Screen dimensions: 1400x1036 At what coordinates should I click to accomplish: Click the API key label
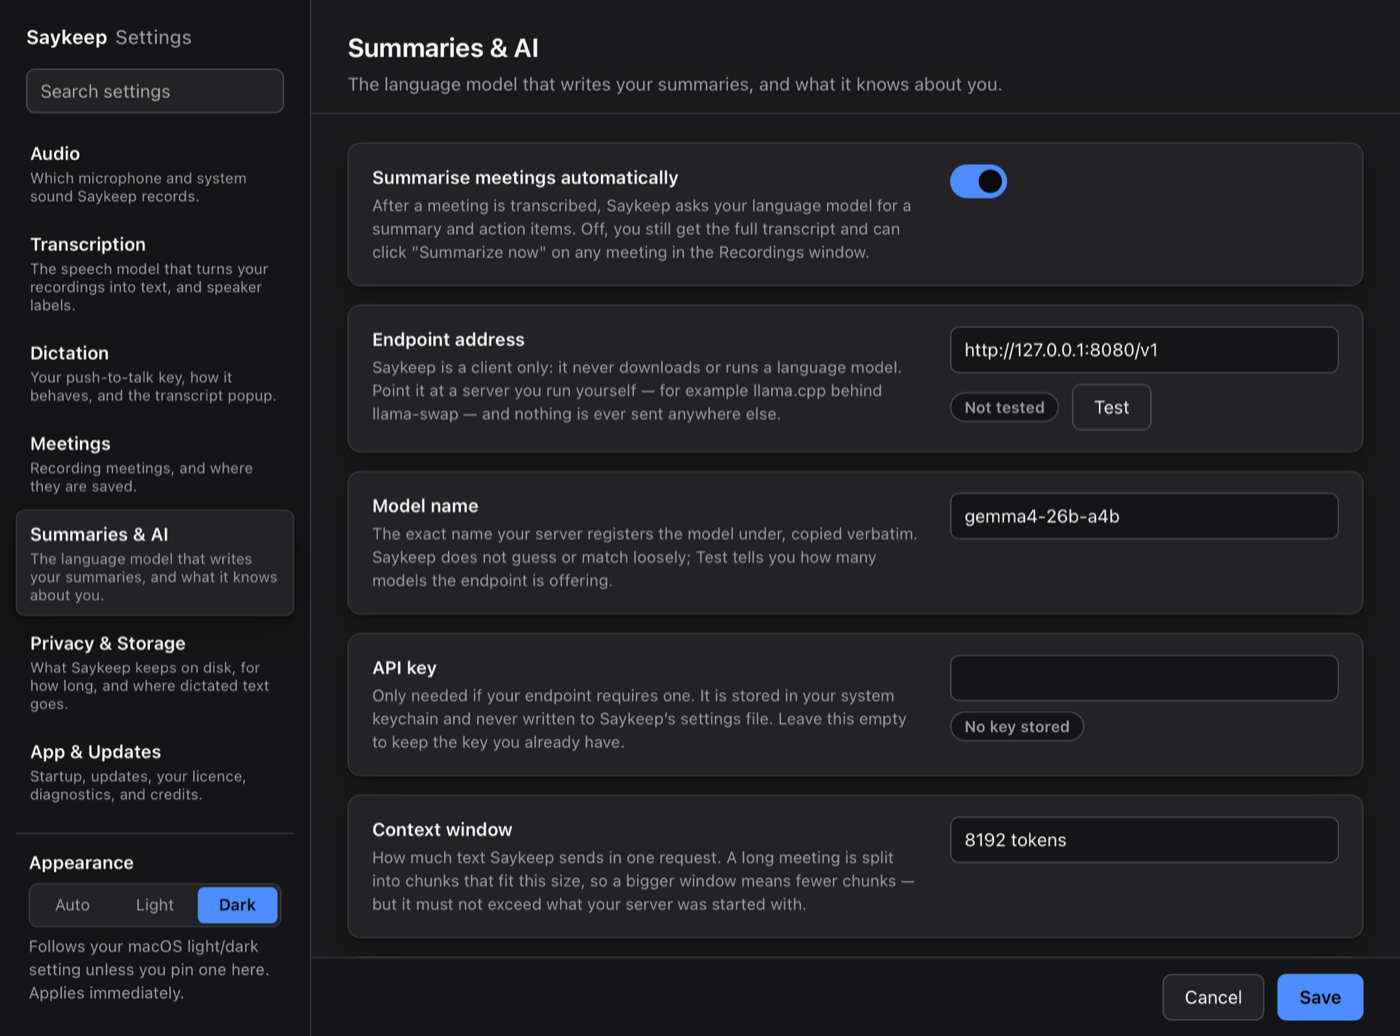point(404,668)
